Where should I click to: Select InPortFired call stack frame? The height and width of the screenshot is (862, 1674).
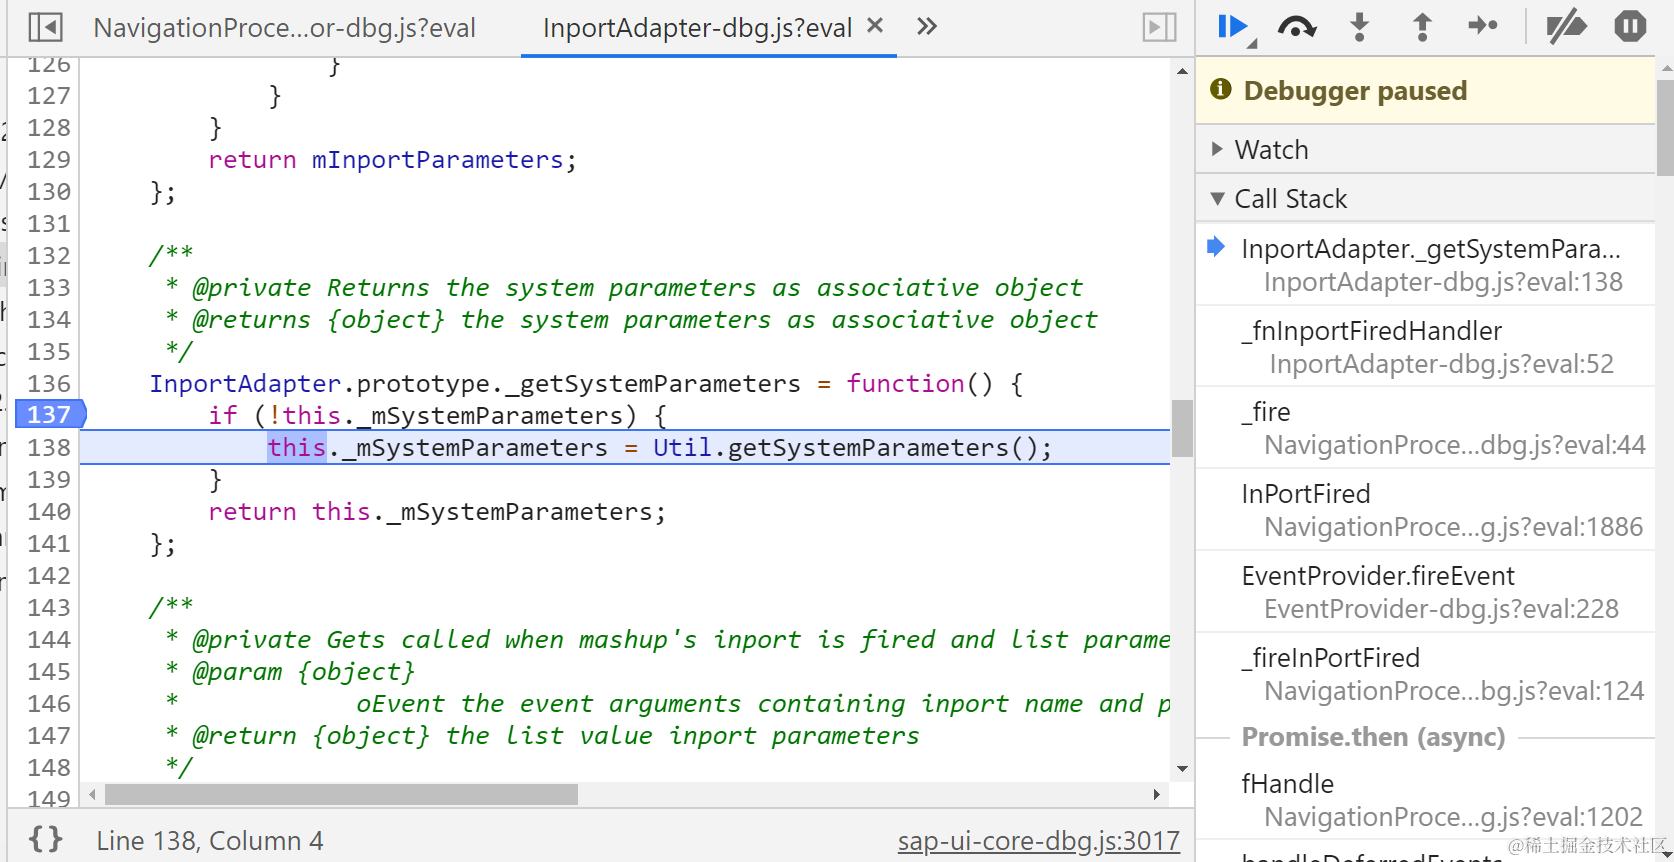point(1425,510)
